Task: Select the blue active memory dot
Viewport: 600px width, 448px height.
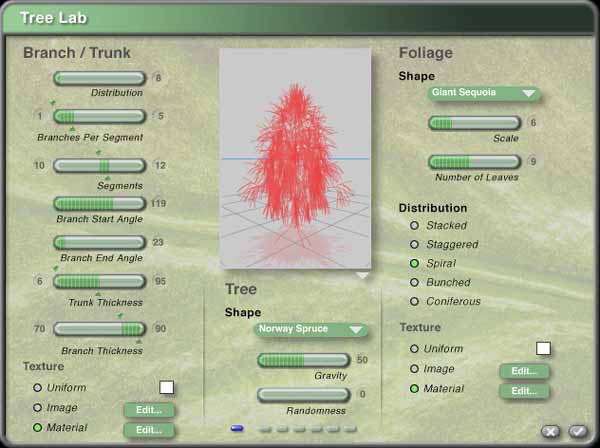Action: click(237, 428)
